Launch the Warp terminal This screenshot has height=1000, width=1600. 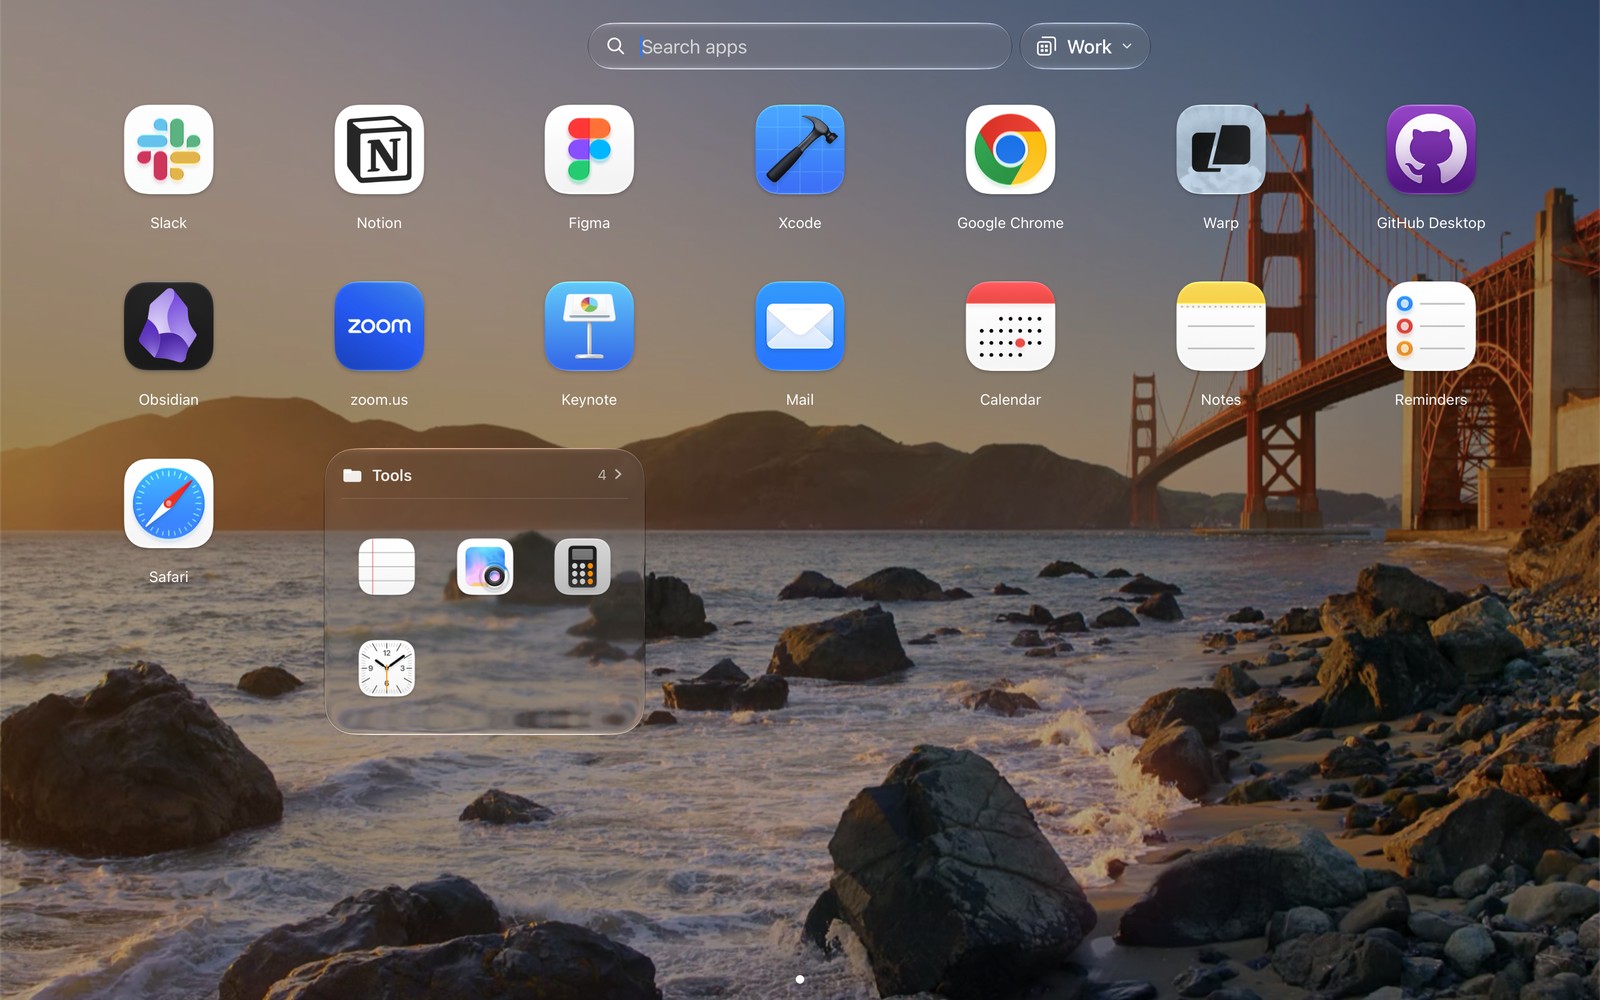1221,150
